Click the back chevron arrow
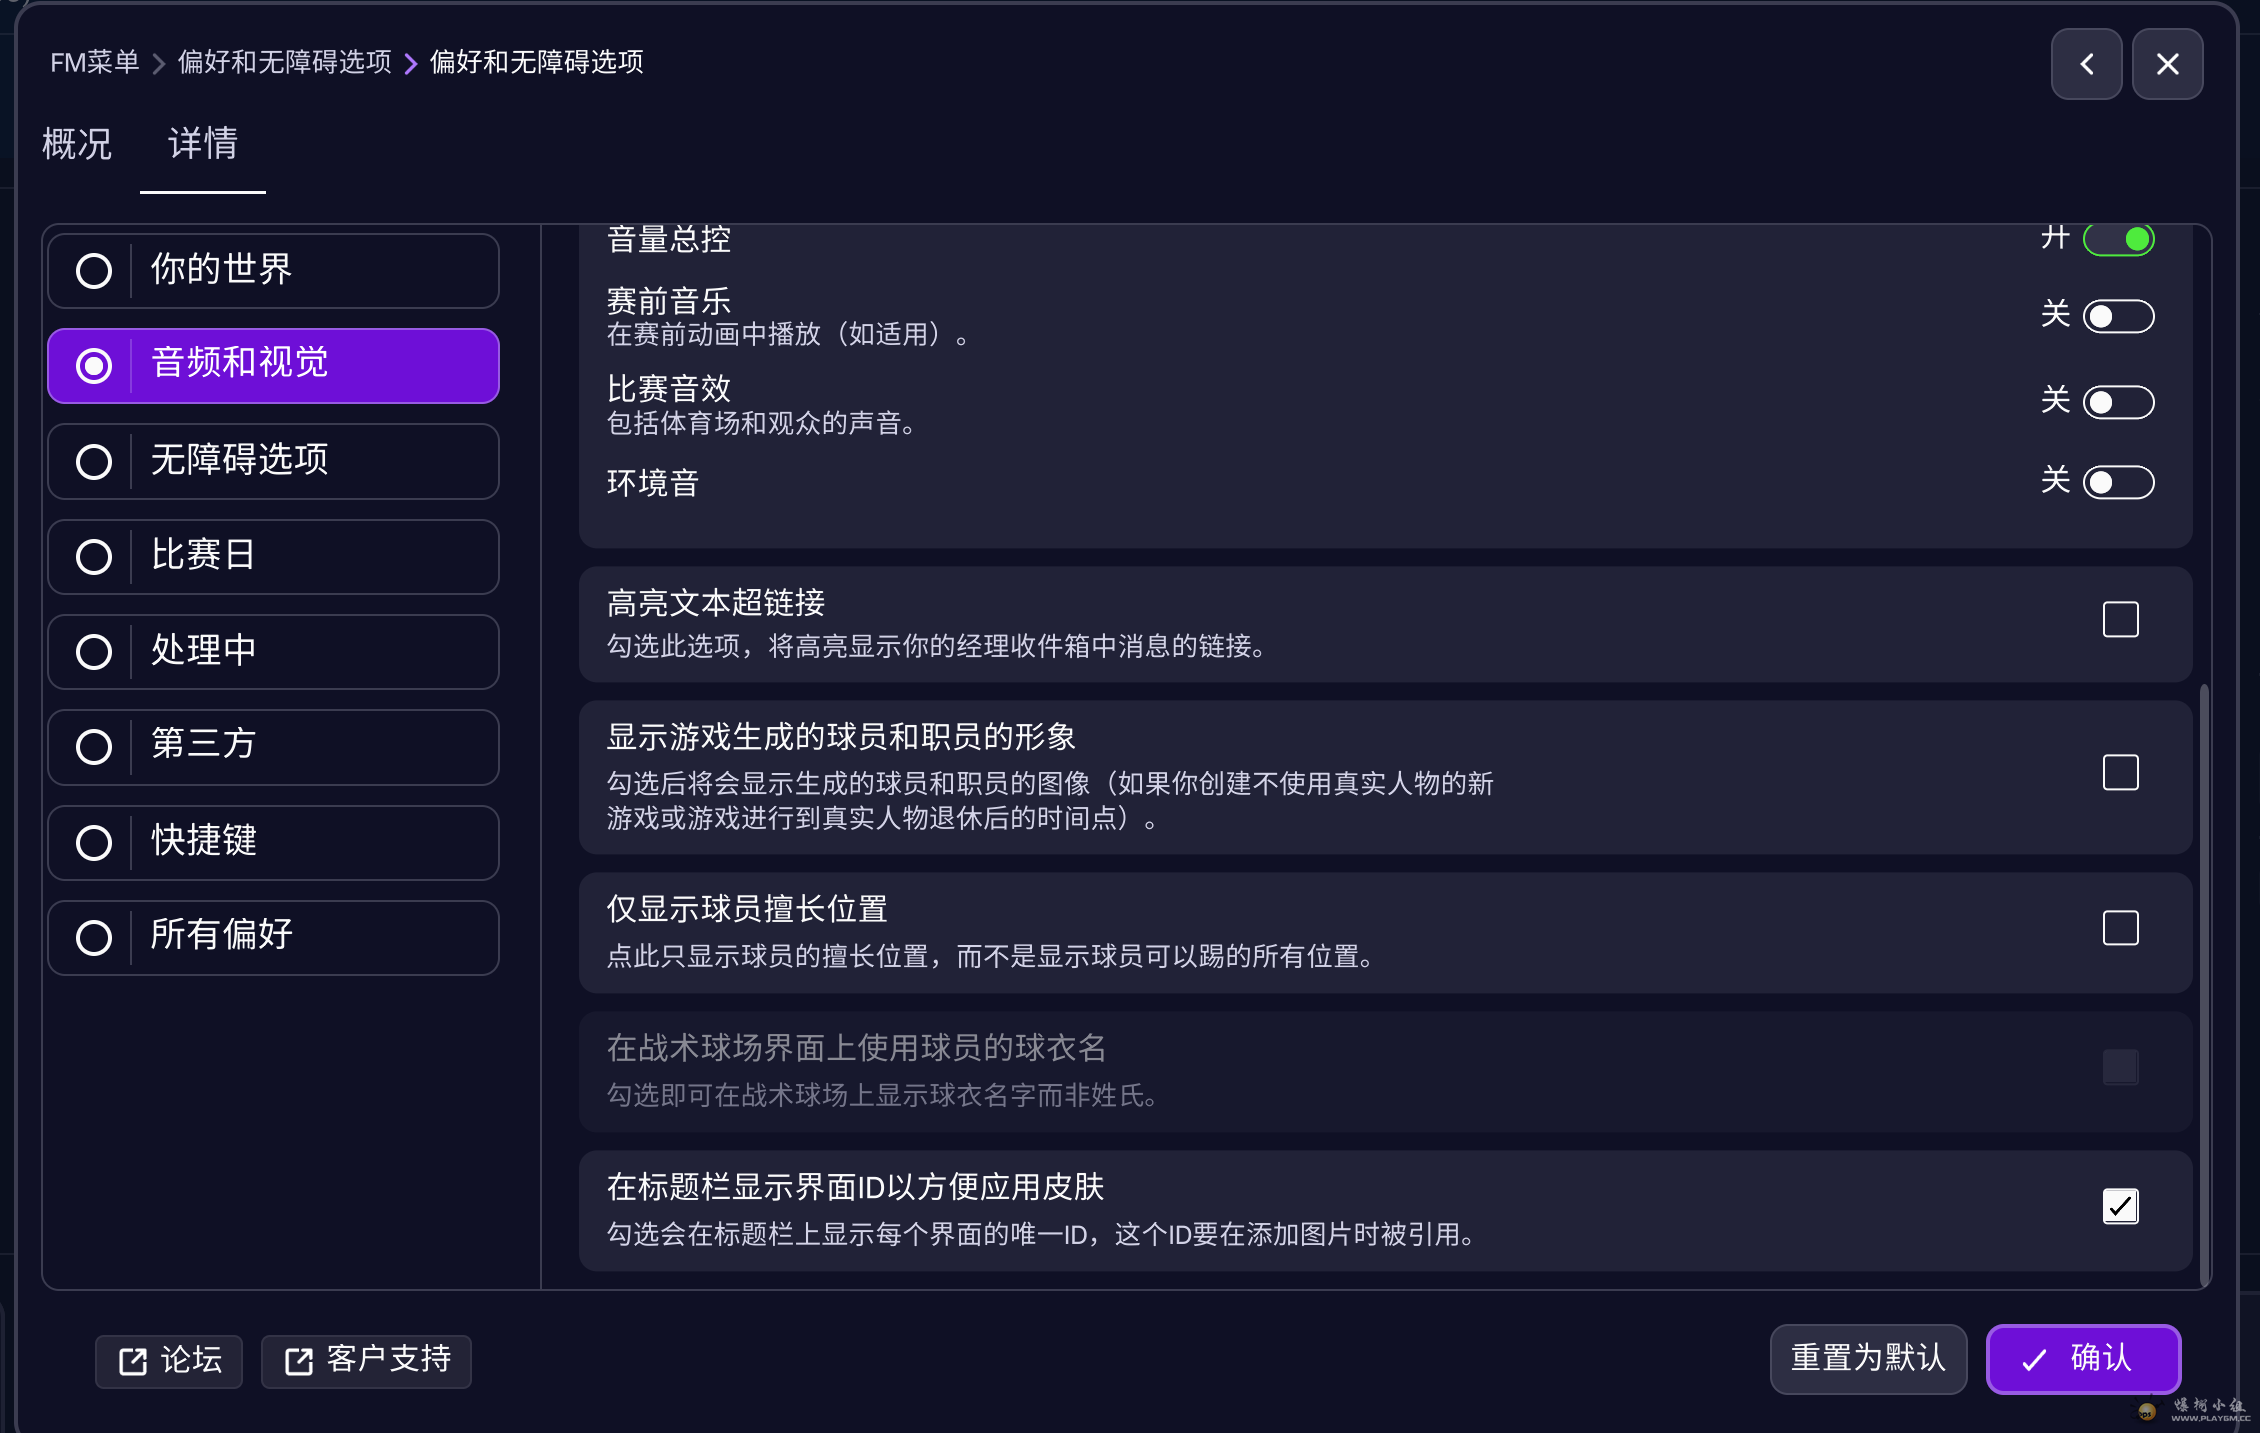The height and width of the screenshot is (1433, 2260). pos(2086,63)
